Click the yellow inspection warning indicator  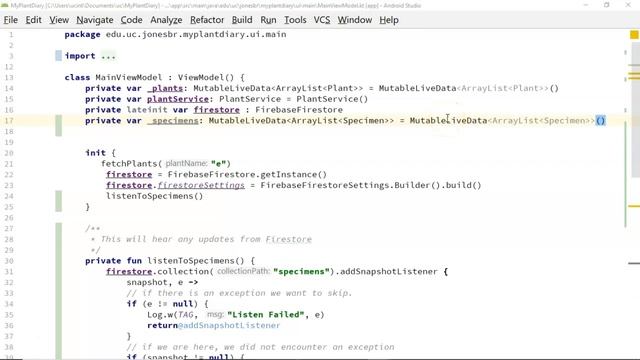pyautogui.click(x=634, y=35)
